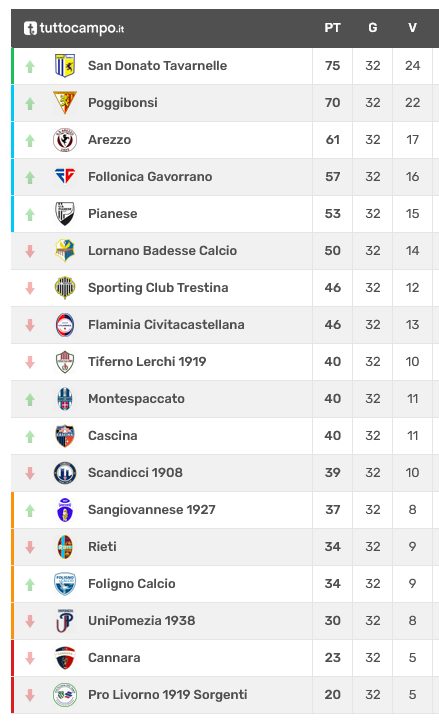Select the V column header

[413, 28]
